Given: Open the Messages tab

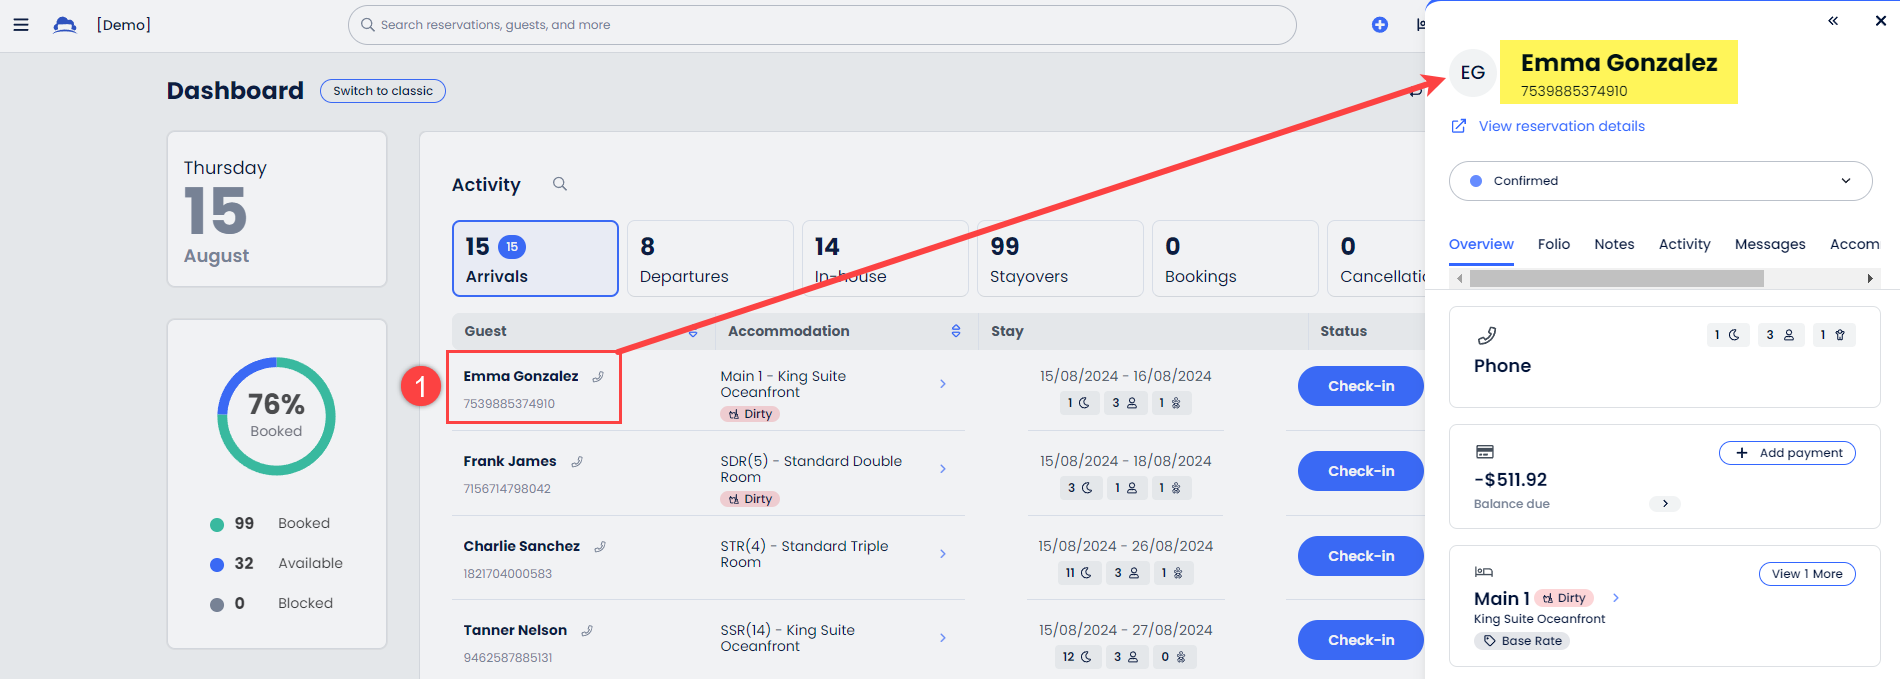Looking at the screenshot, I should pos(1769,244).
